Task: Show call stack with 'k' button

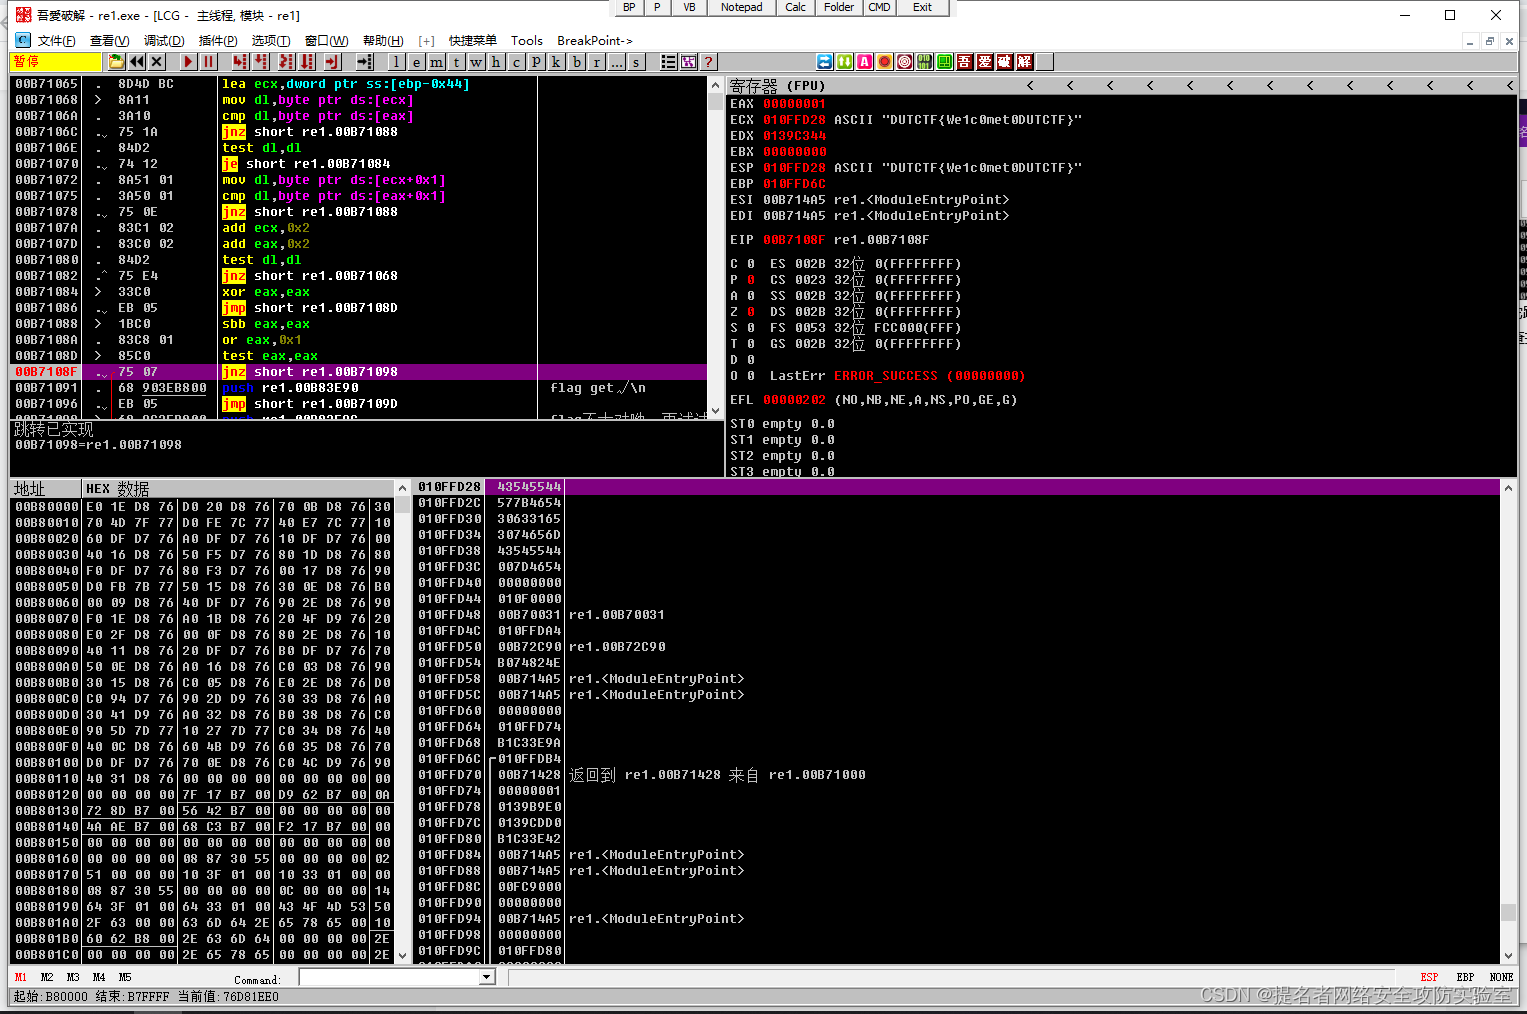Action: (557, 62)
